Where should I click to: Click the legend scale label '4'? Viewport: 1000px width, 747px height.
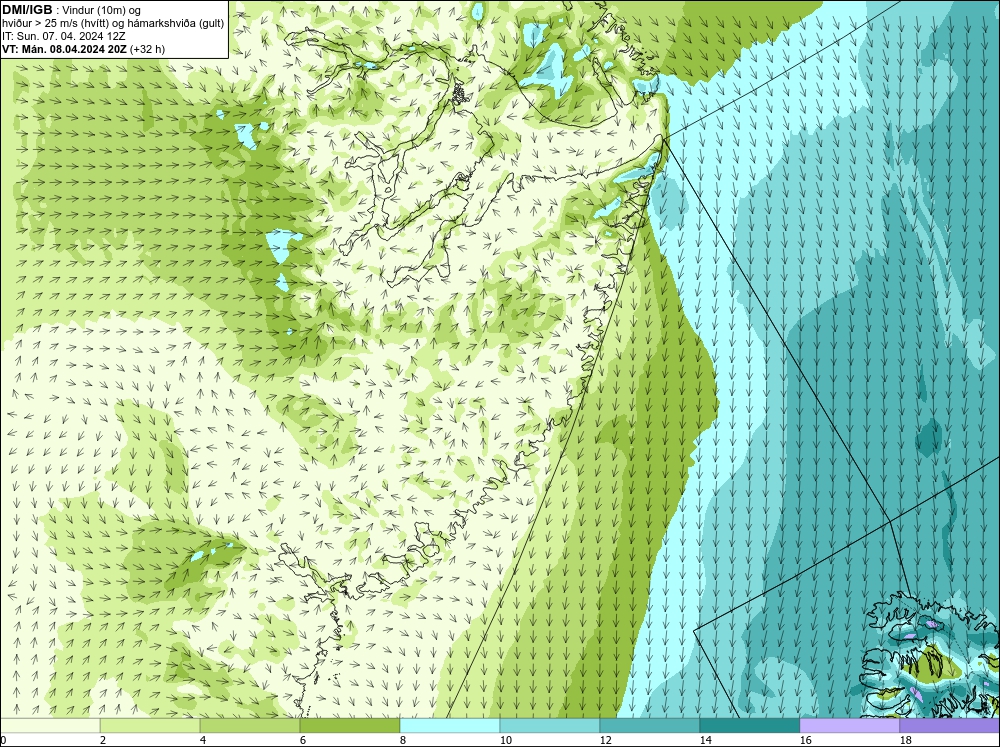(x=203, y=740)
